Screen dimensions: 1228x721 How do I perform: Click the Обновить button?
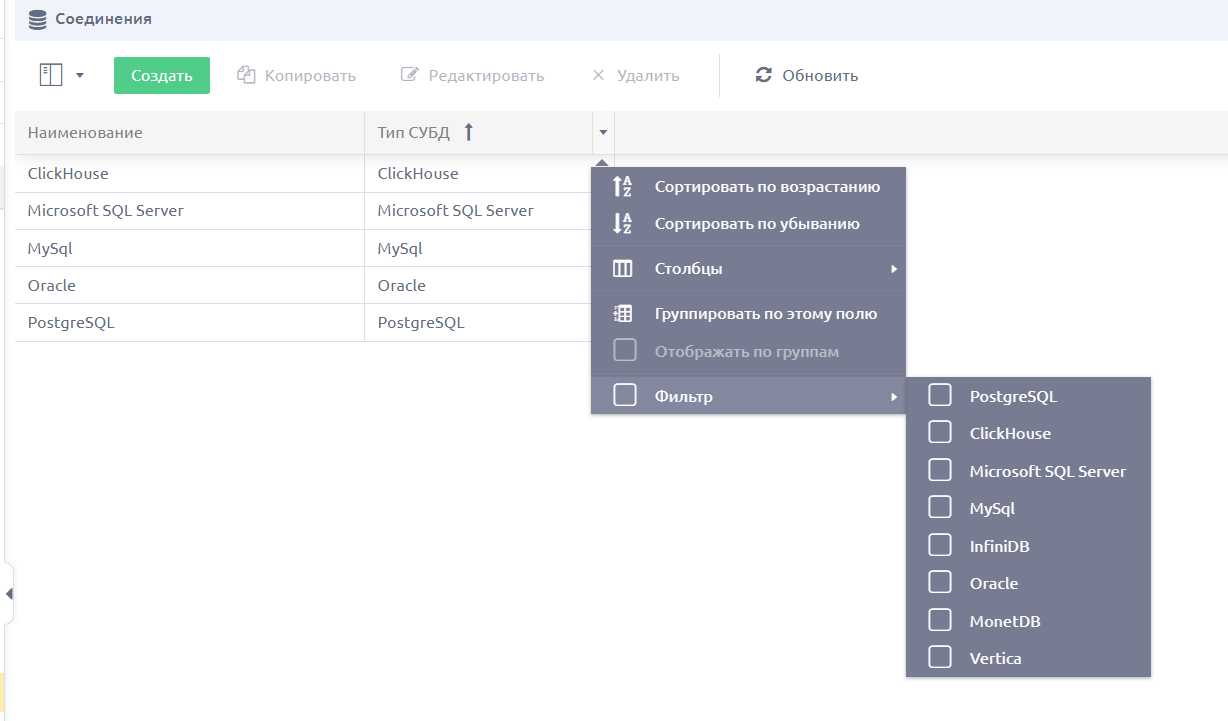coord(807,75)
